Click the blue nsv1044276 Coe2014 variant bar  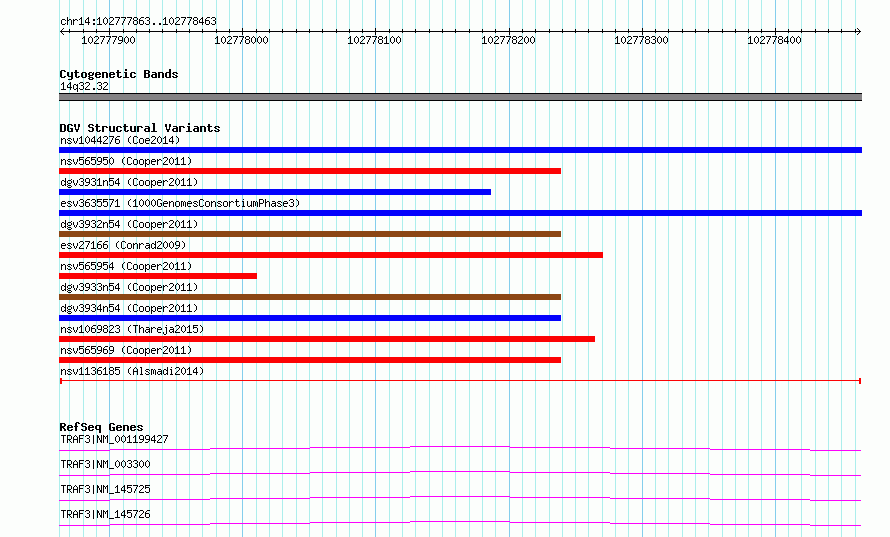[x=460, y=150]
